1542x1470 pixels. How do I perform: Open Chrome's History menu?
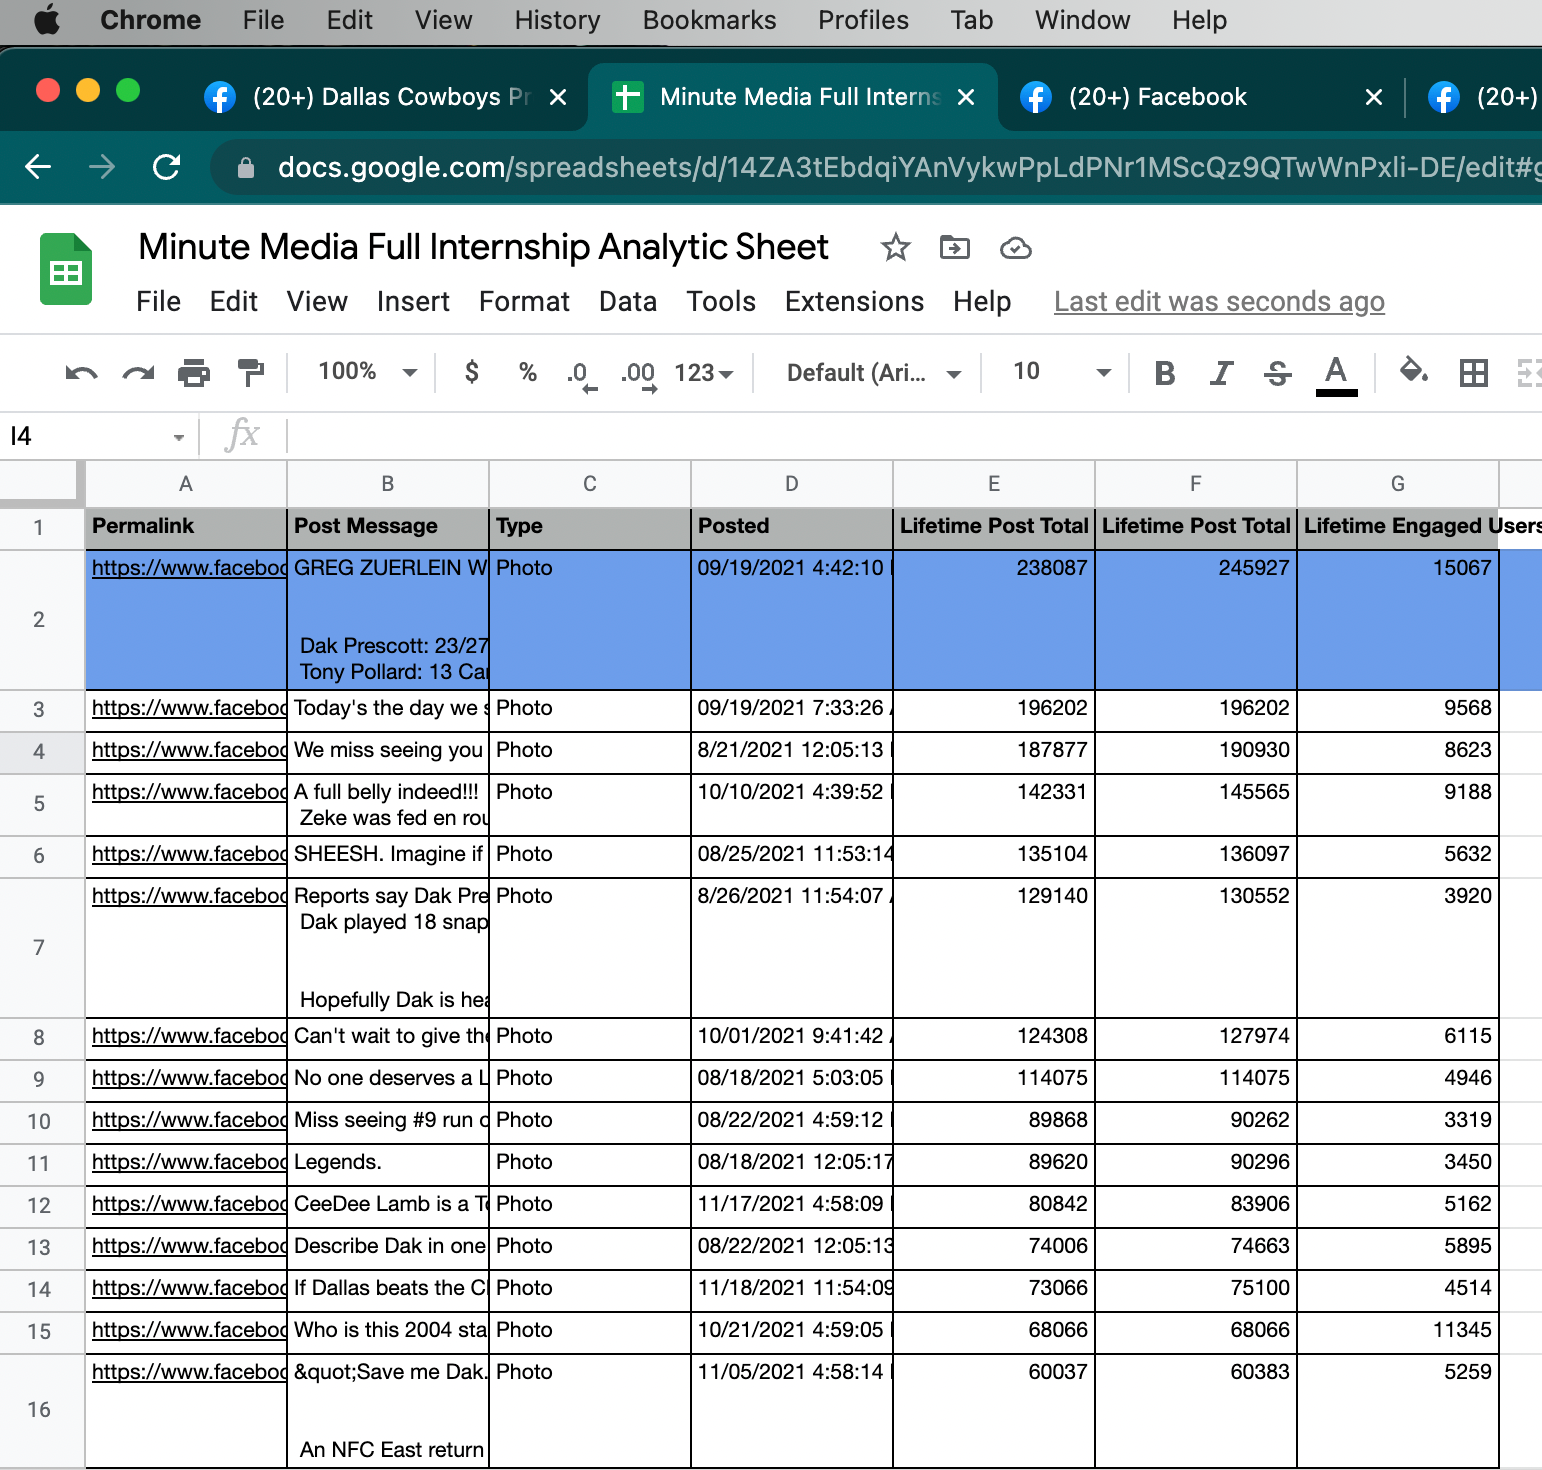coord(557,20)
